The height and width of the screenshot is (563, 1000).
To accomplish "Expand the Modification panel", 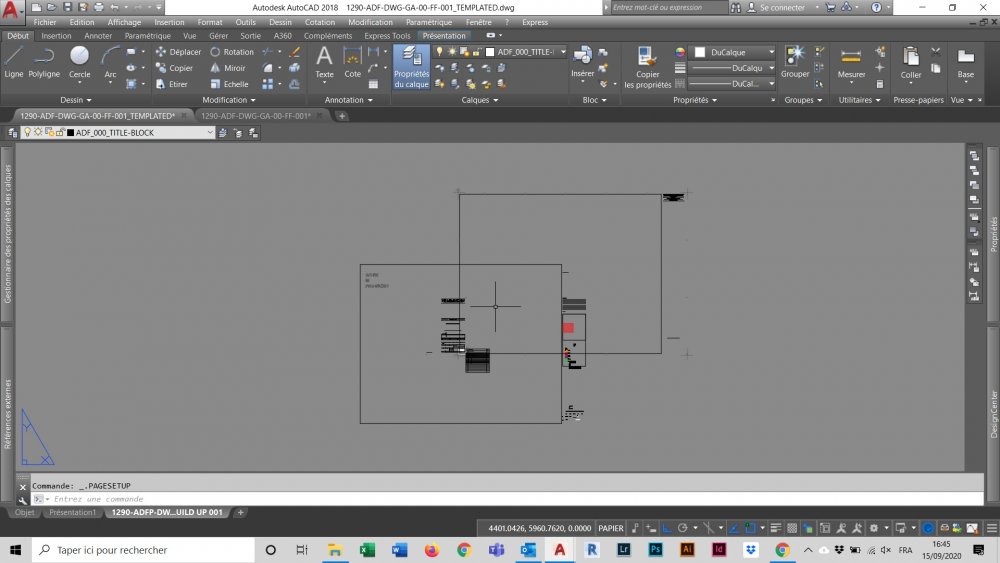I will pyautogui.click(x=228, y=100).
